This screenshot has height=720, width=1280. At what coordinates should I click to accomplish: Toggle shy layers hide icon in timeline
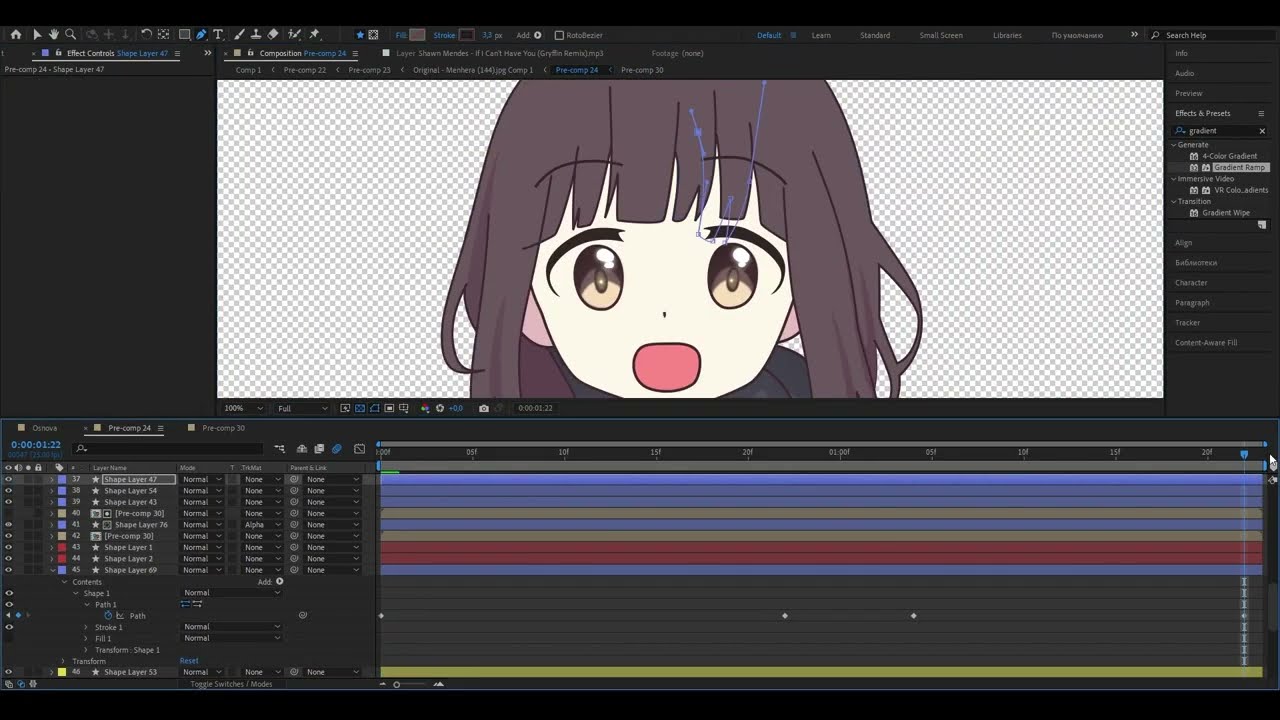coord(302,449)
